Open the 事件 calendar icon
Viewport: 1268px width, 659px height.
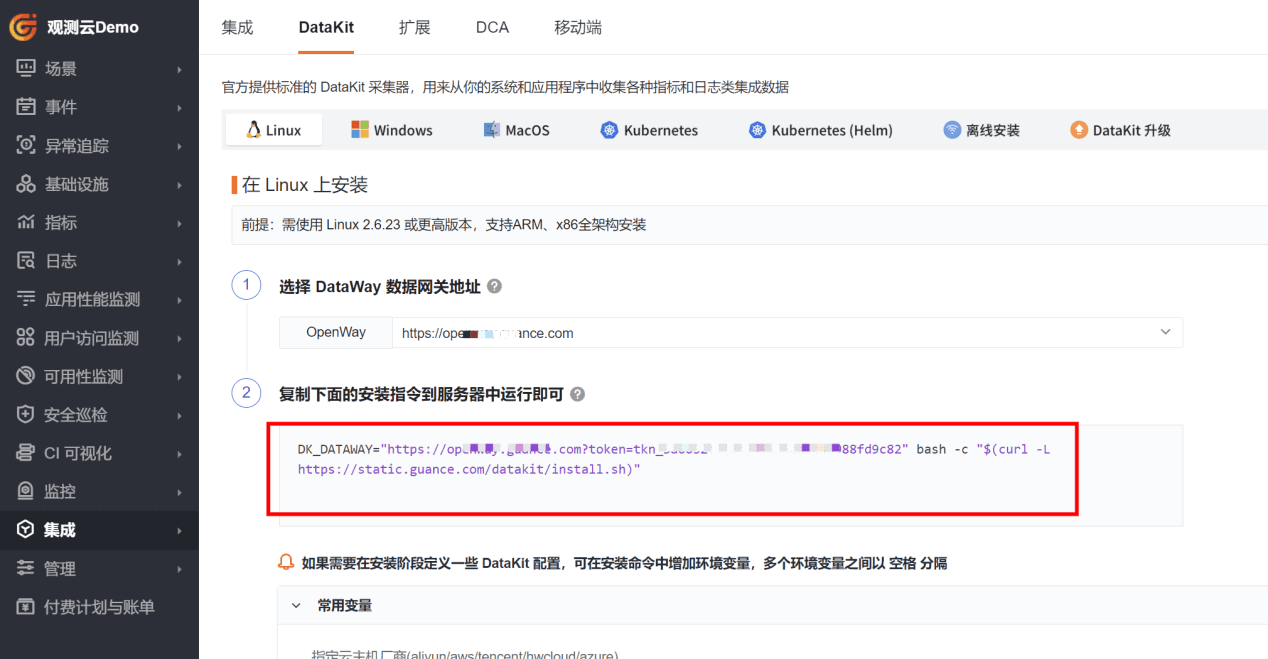coord(26,107)
